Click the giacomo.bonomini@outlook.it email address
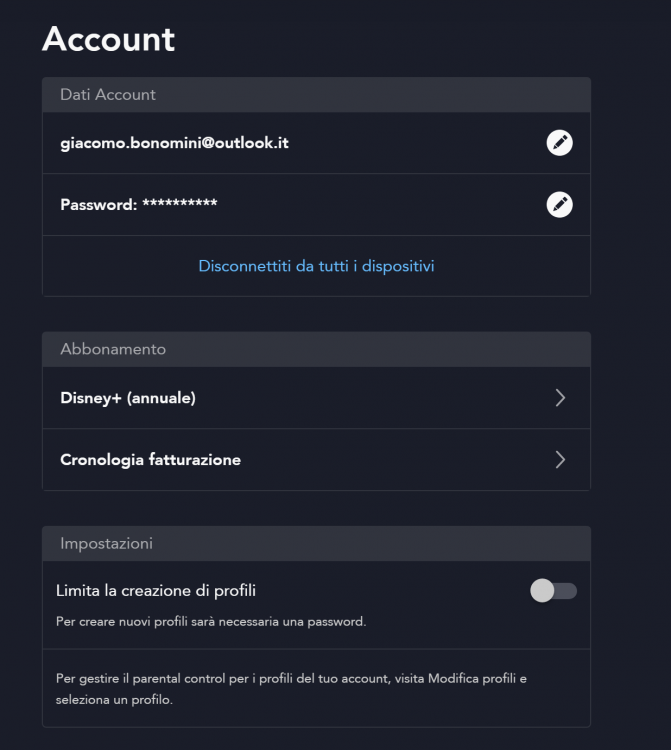The width and height of the screenshot is (671, 750). (174, 143)
